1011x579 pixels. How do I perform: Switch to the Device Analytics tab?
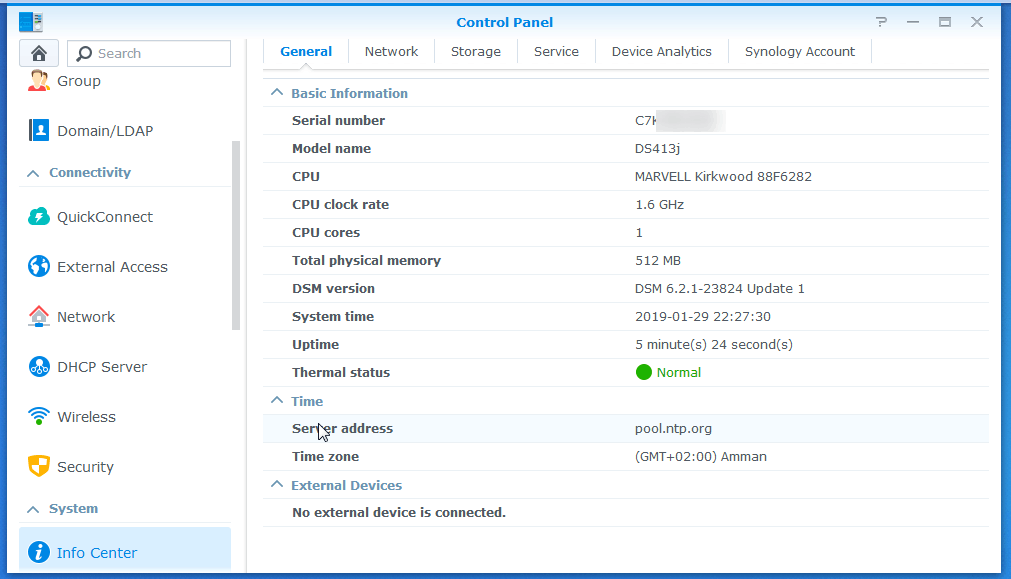(x=662, y=51)
